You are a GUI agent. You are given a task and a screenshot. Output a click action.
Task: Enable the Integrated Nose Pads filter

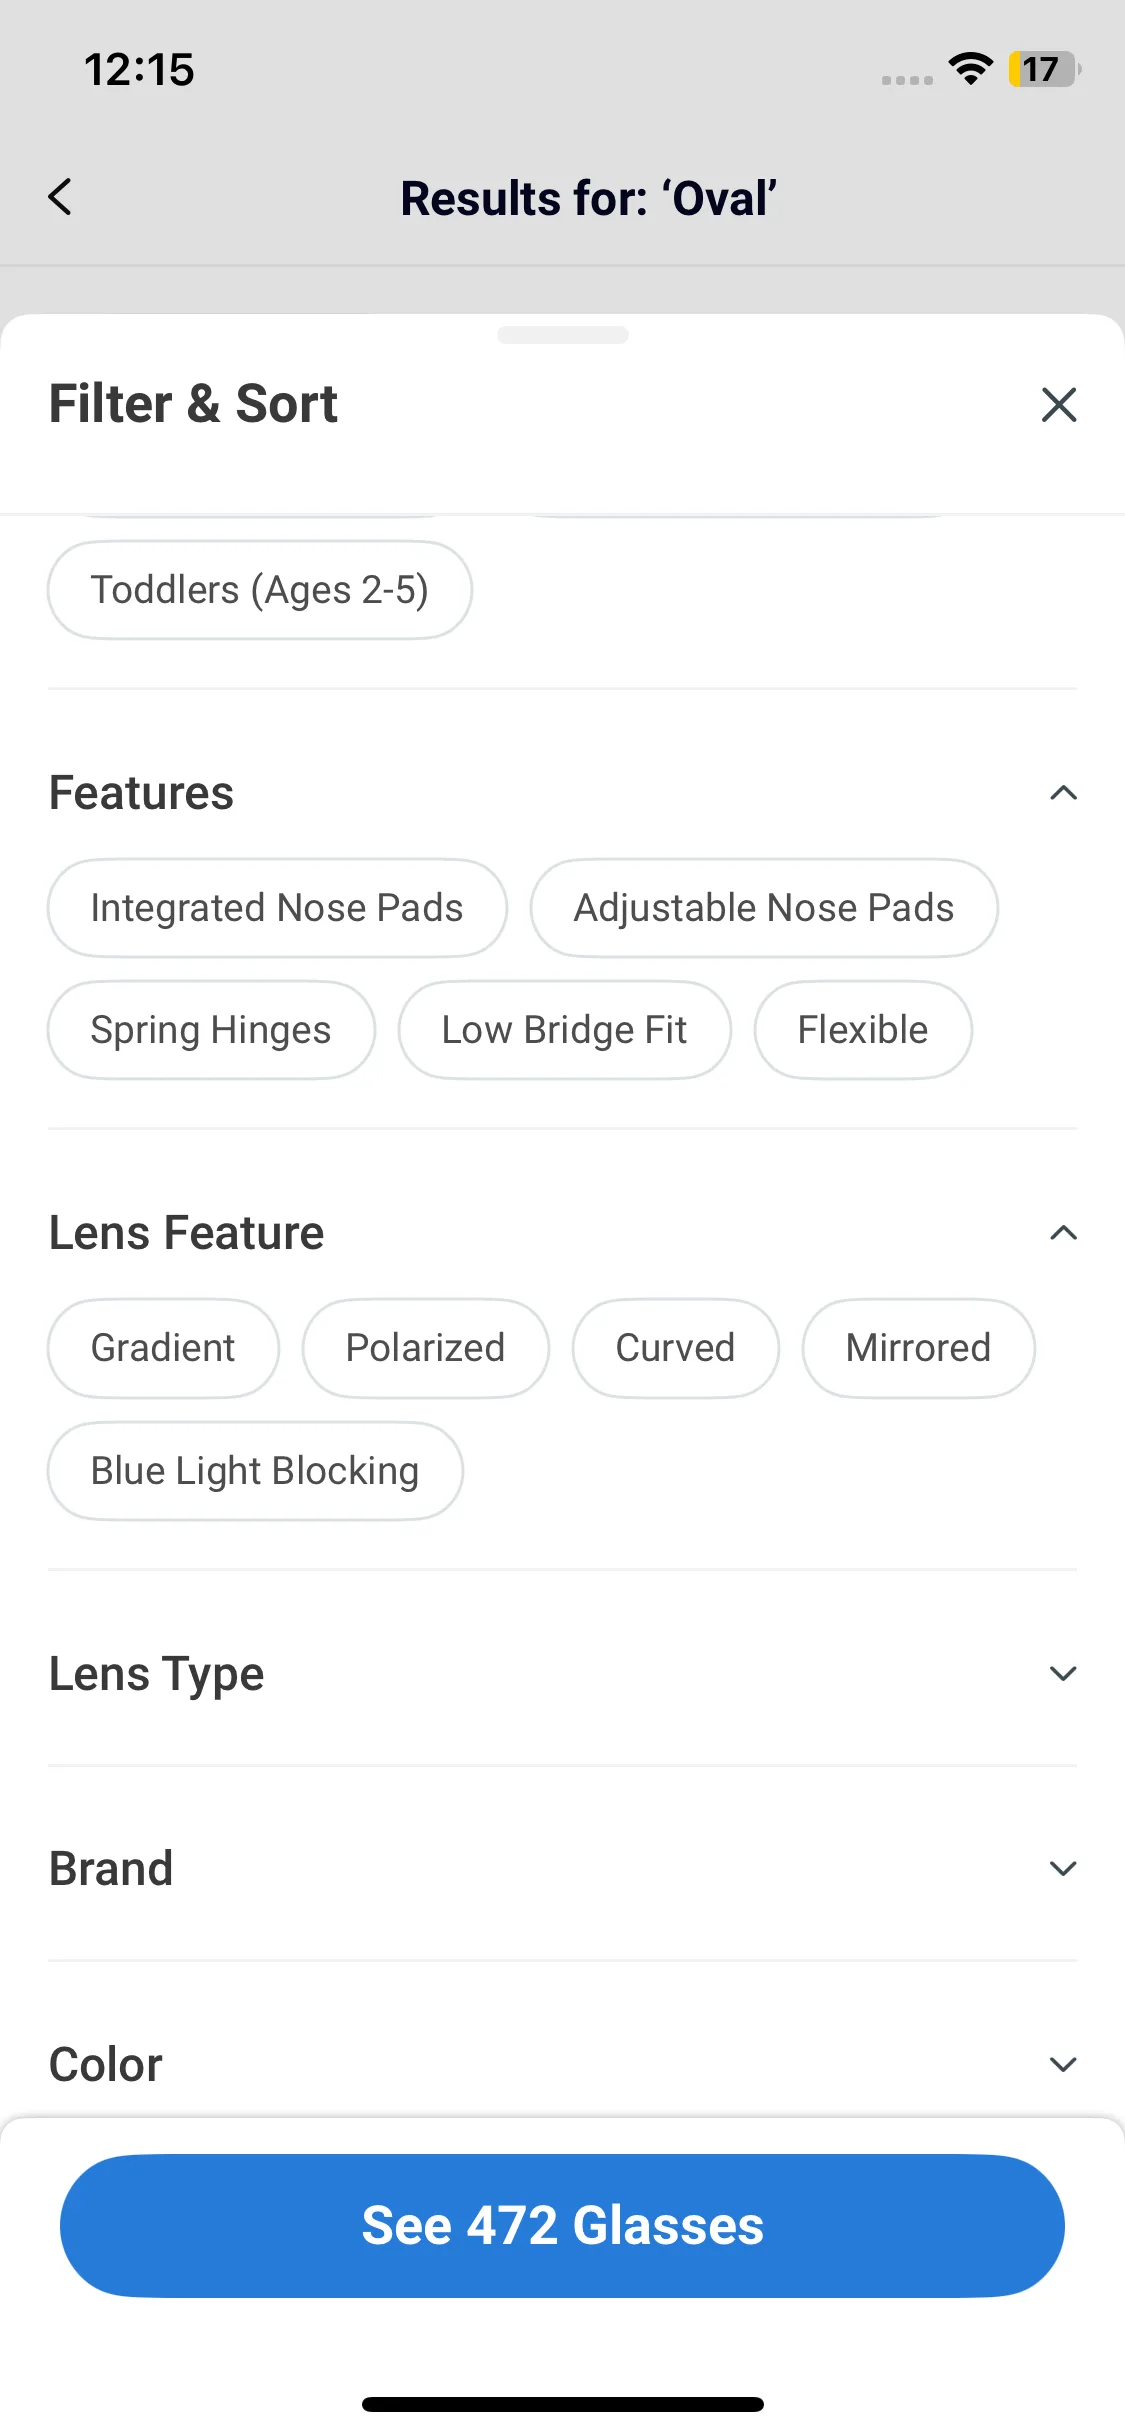pos(277,908)
